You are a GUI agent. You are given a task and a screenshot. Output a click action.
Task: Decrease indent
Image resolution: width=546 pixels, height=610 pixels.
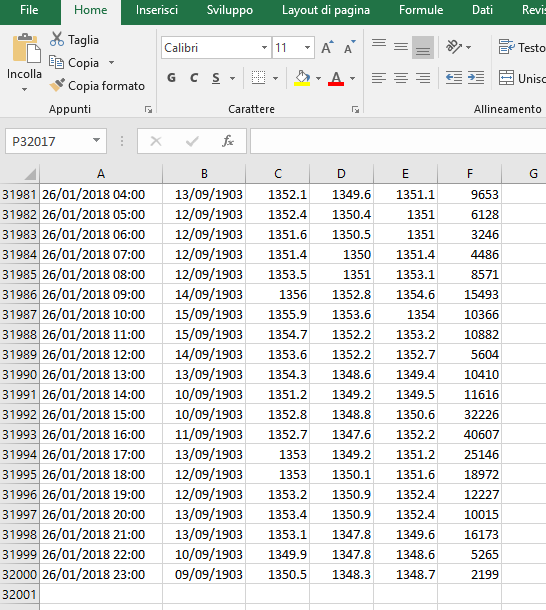pyautogui.click(x=454, y=78)
